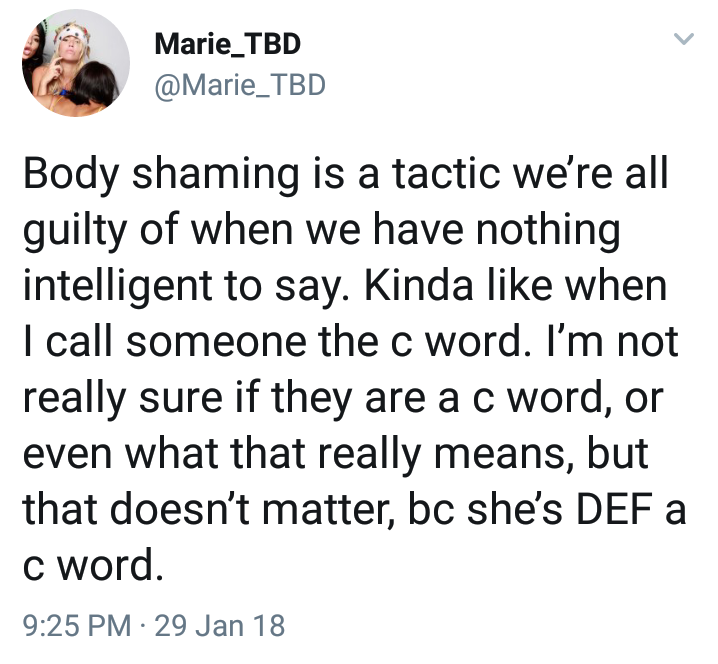Open the 9:25 PM timestamp
Viewport: 718px width, 664px height.
[x=77, y=626]
